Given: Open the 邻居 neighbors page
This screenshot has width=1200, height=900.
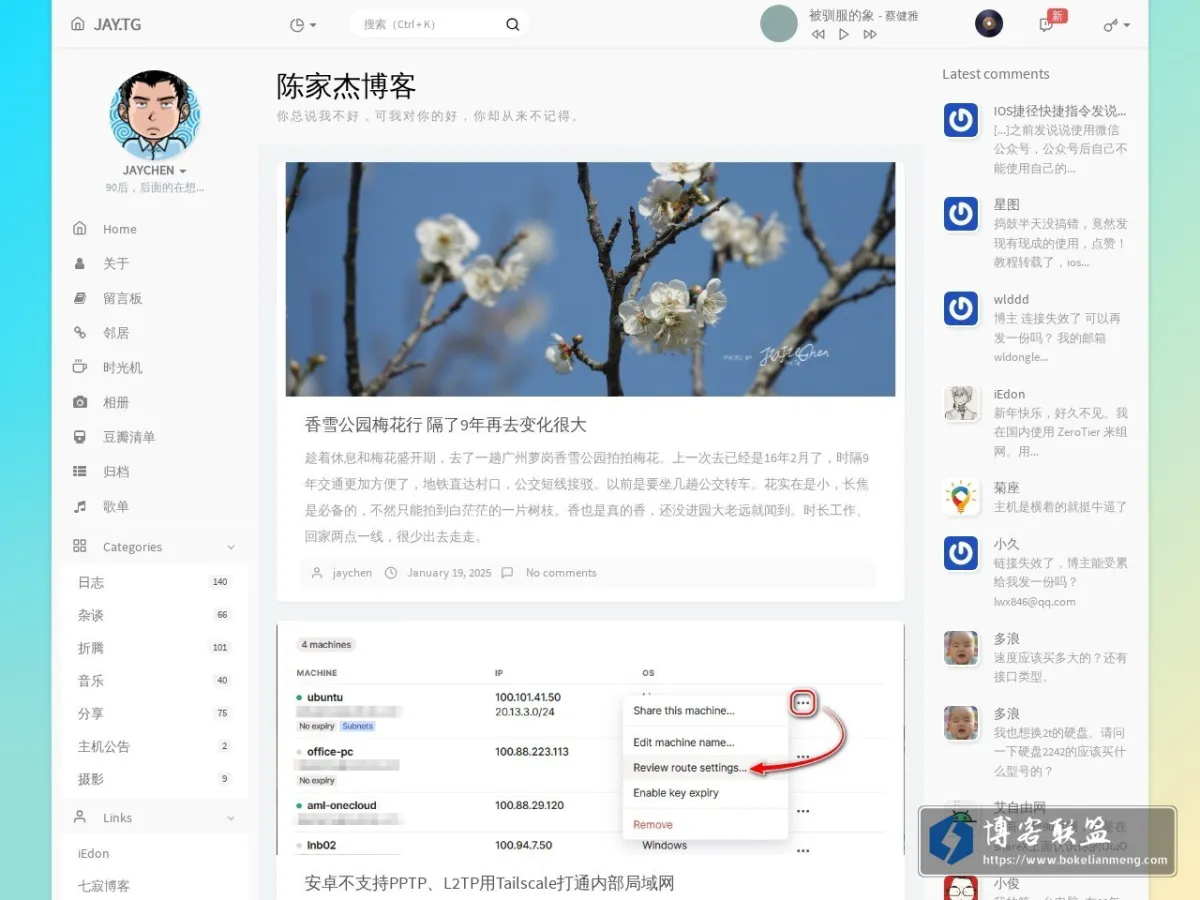Looking at the screenshot, I should click(116, 333).
